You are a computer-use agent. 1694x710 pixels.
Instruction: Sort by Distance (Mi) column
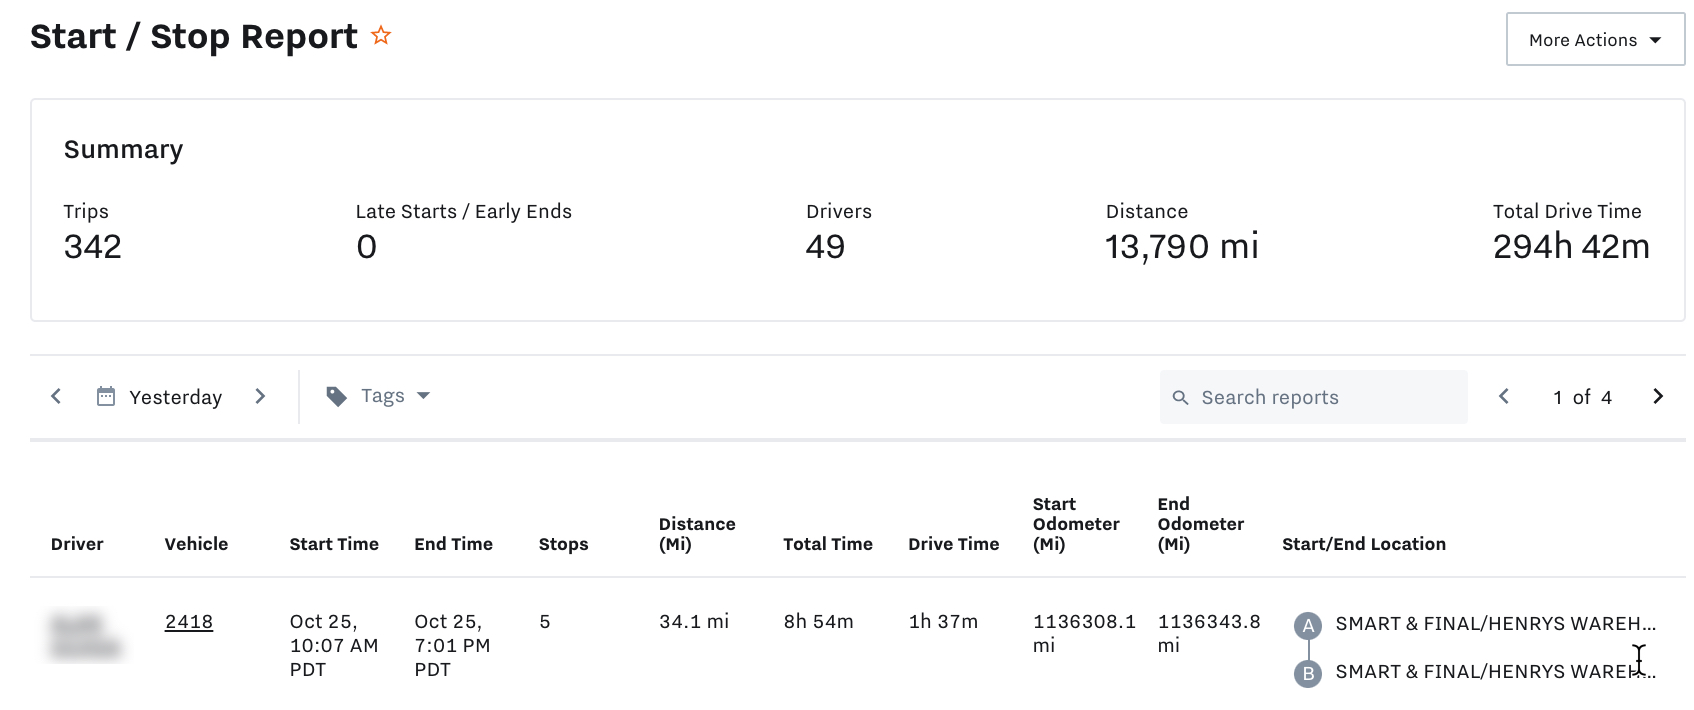point(696,534)
